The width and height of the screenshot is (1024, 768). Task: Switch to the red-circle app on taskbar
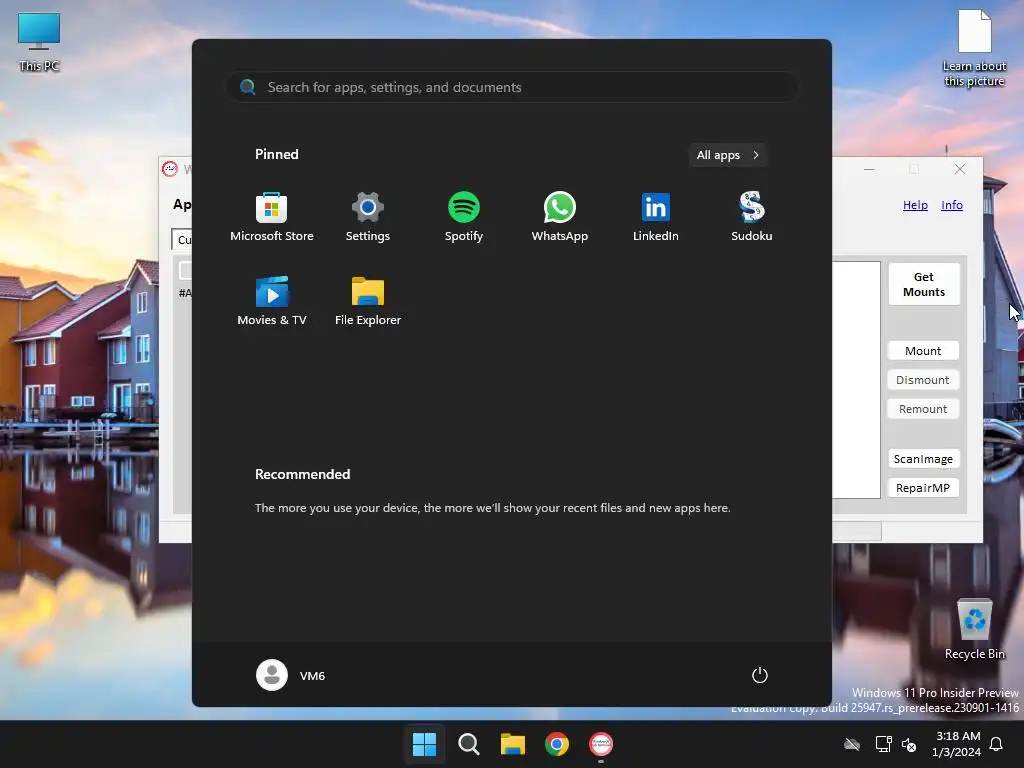pyautogui.click(x=601, y=744)
